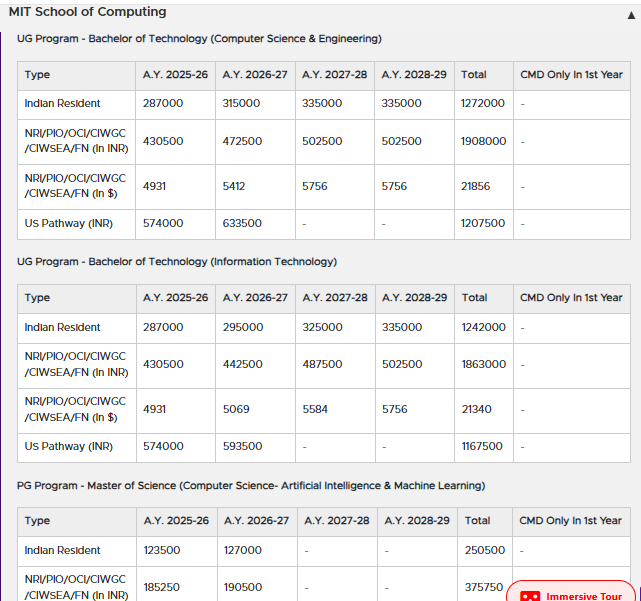Click the MIT School of Computing header

[x=88, y=12]
